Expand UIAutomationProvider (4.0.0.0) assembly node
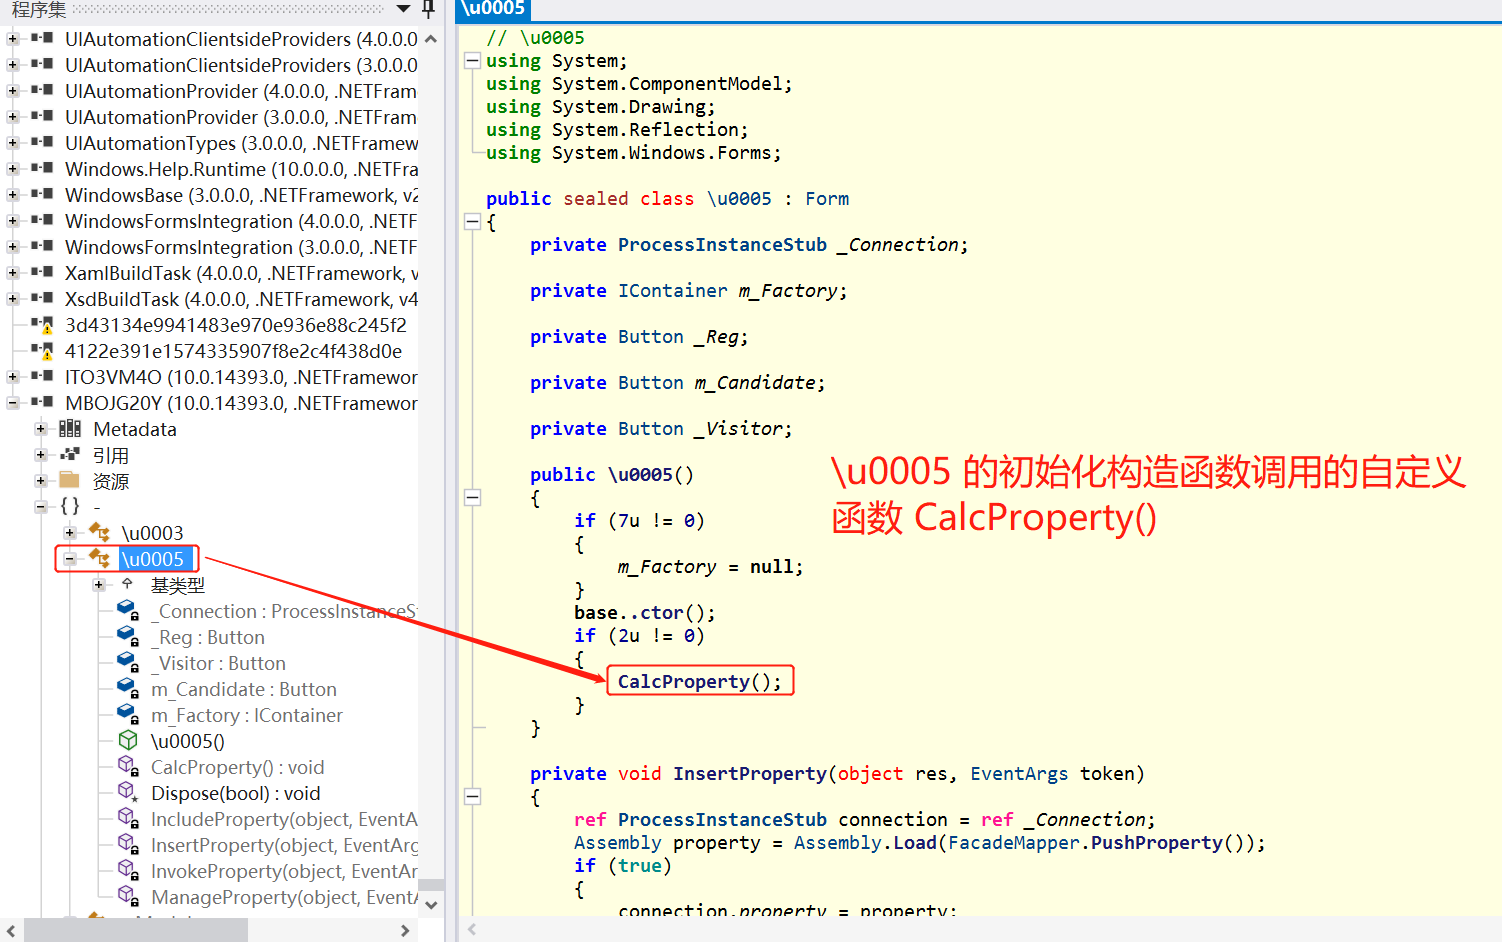This screenshot has width=1502, height=942. (x=13, y=91)
